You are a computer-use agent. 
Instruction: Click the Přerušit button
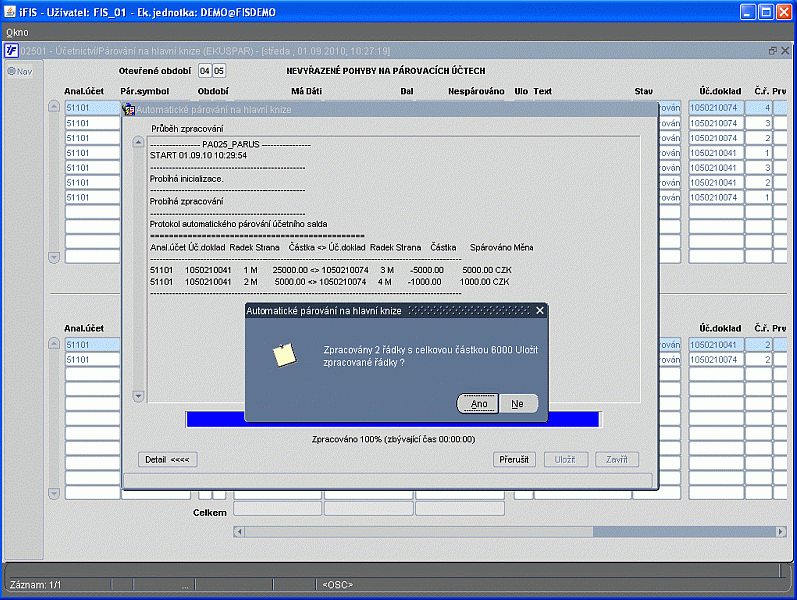pos(514,460)
